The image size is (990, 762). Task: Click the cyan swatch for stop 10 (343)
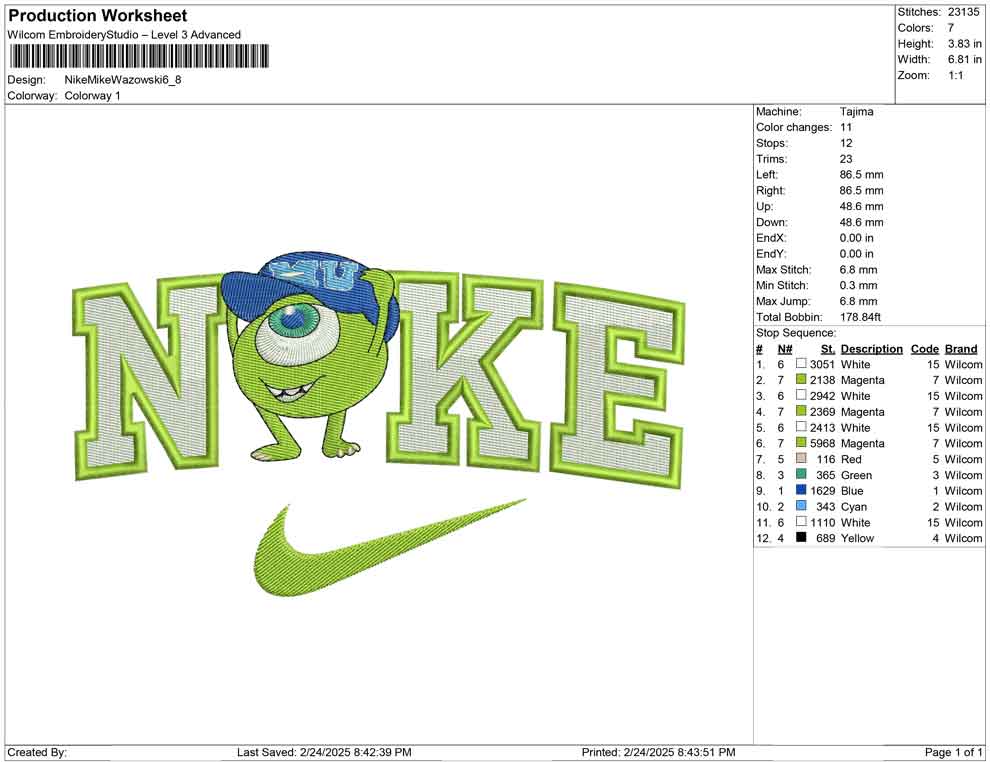point(801,506)
